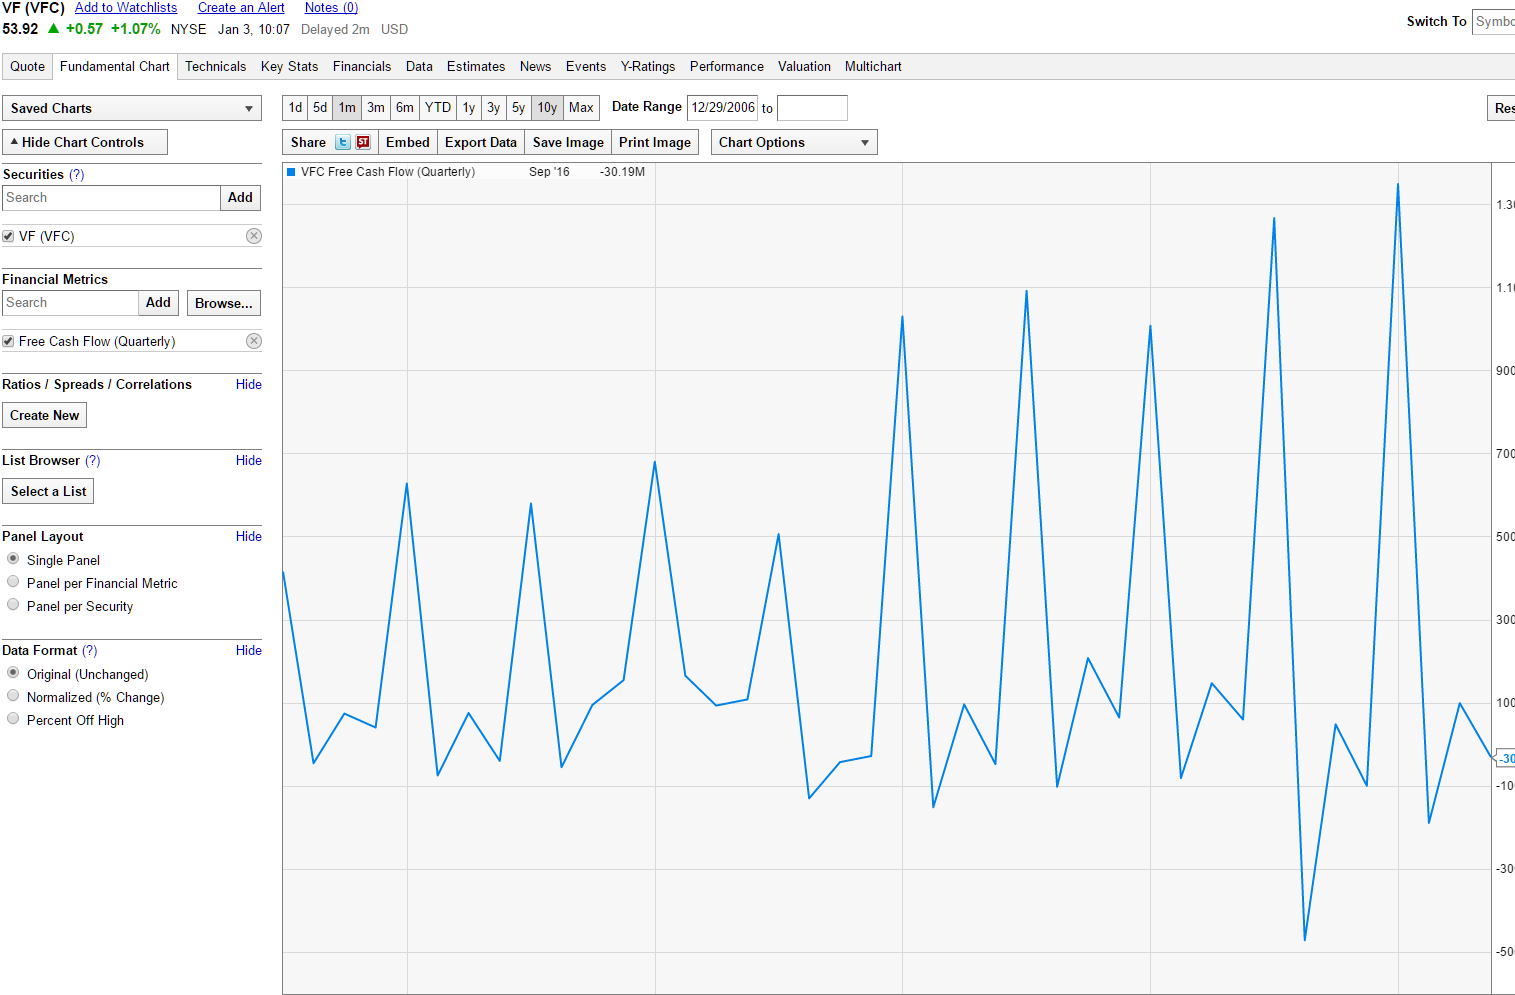Image resolution: width=1515 pixels, height=995 pixels.
Task: Focus the Date Range start field
Action: coord(723,107)
